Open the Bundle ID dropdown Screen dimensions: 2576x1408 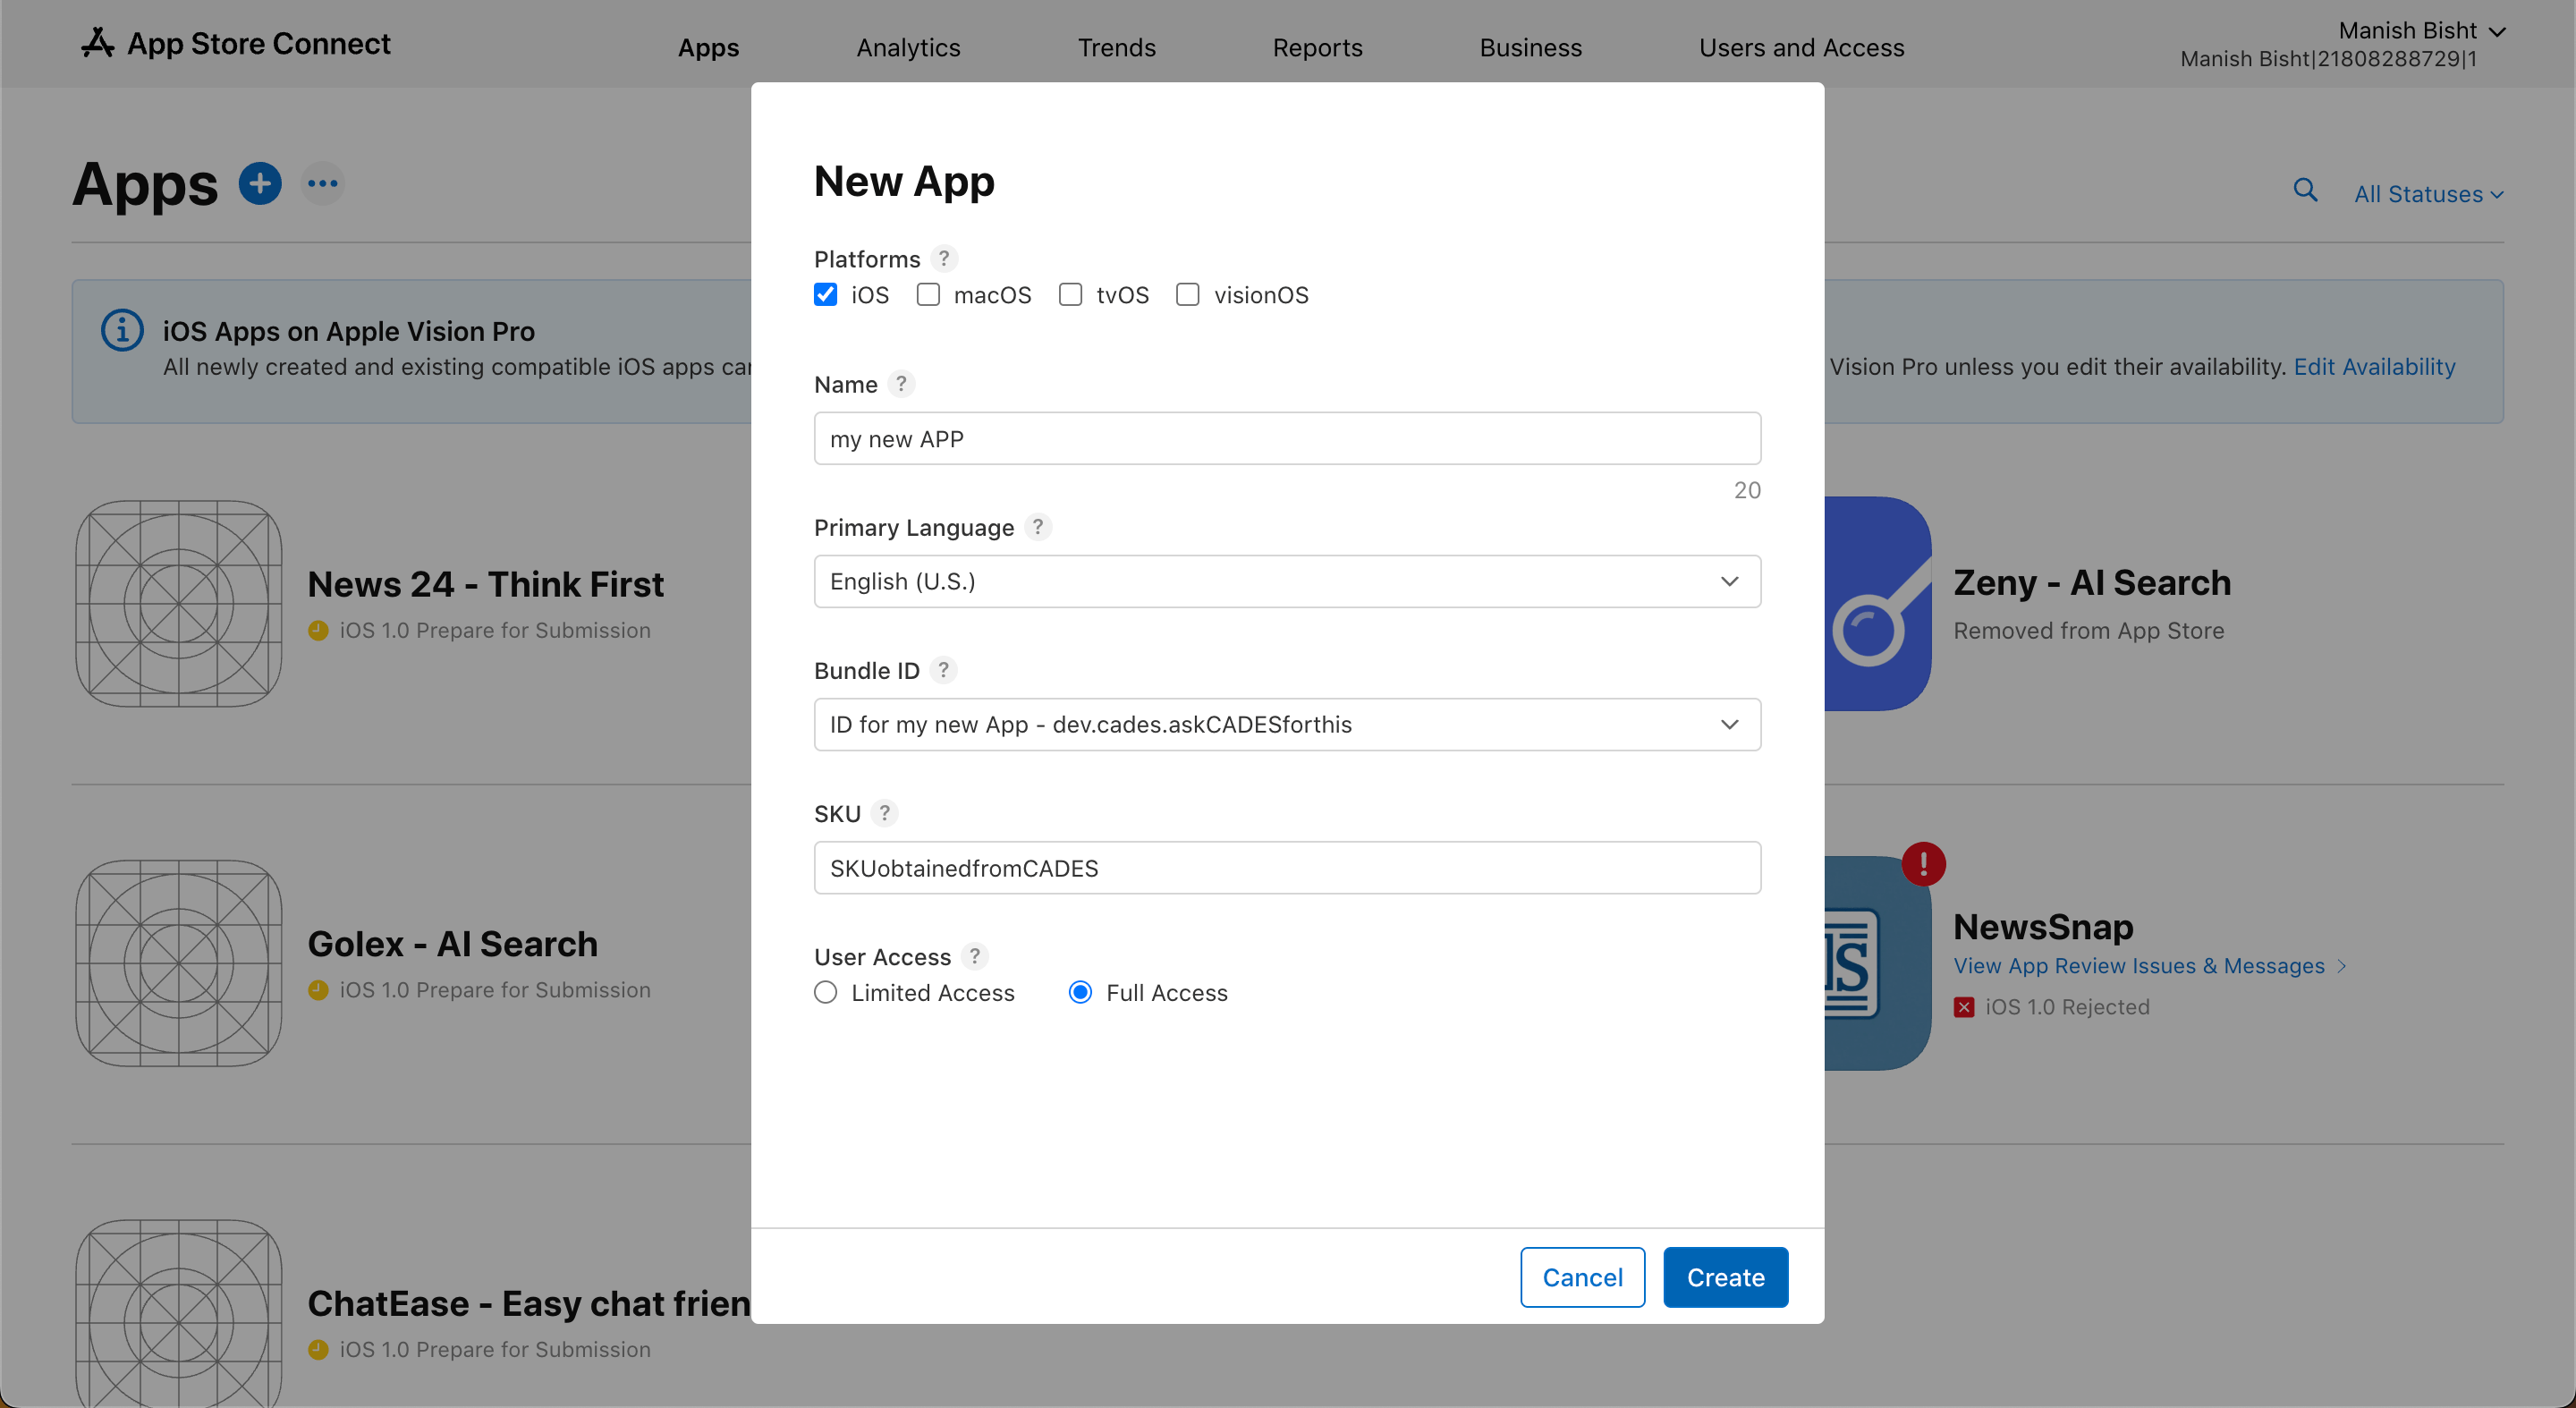(x=1287, y=724)
